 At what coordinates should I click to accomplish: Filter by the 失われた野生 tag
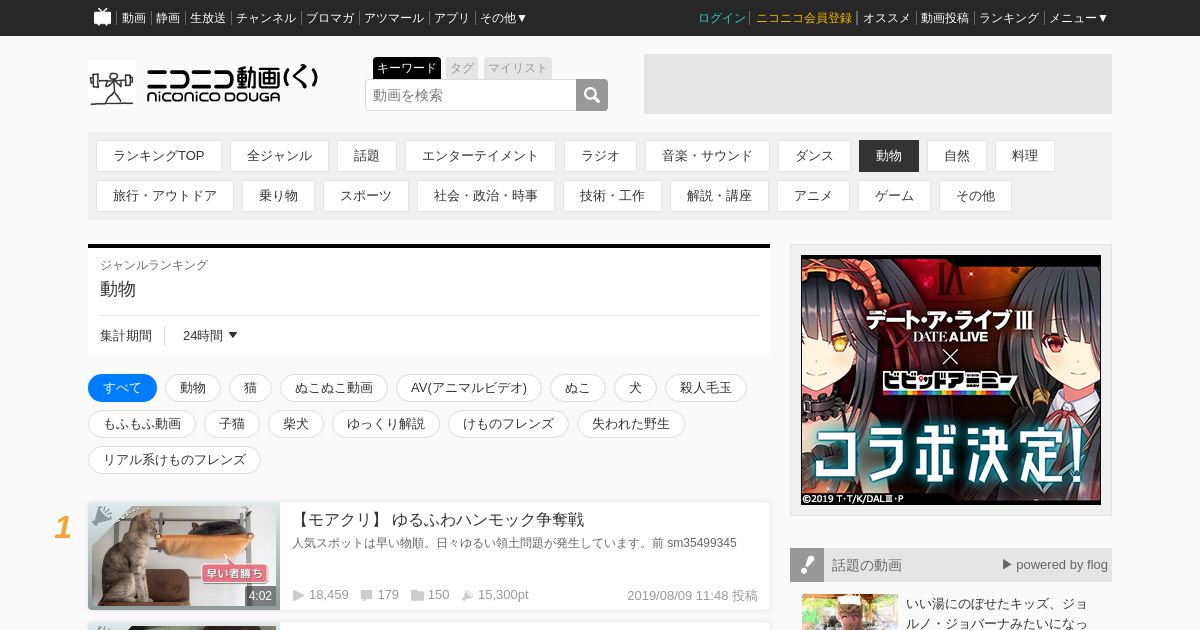coord(631,424)
